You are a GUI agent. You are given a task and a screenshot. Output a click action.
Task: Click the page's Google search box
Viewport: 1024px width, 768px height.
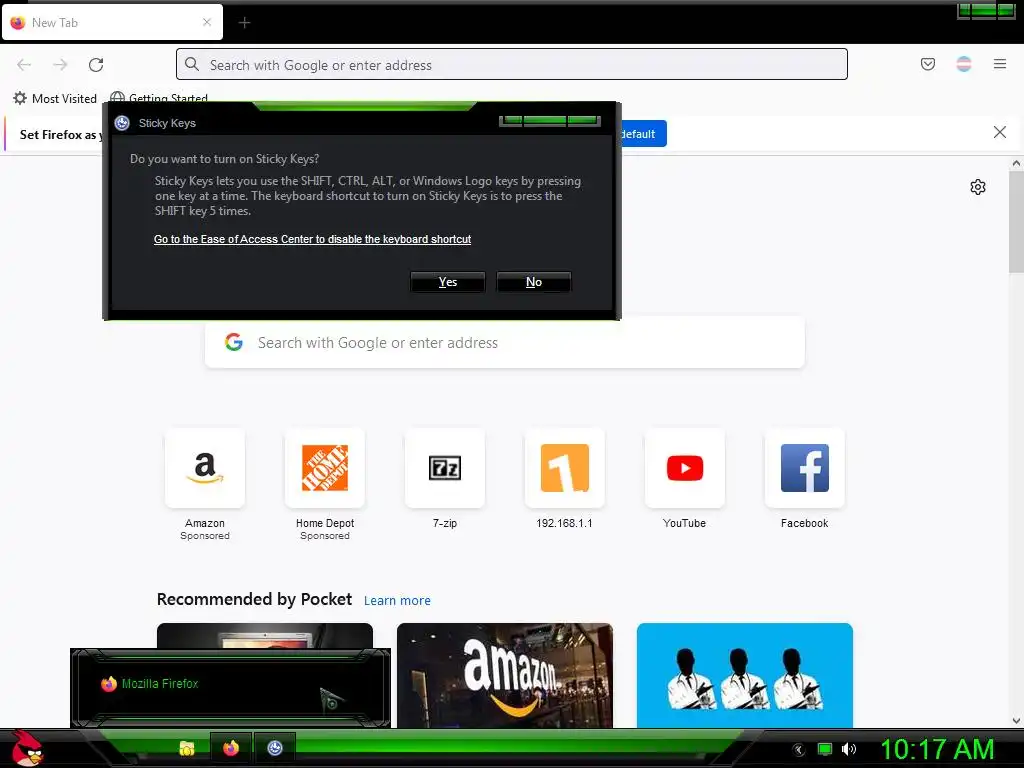[504, 343]
